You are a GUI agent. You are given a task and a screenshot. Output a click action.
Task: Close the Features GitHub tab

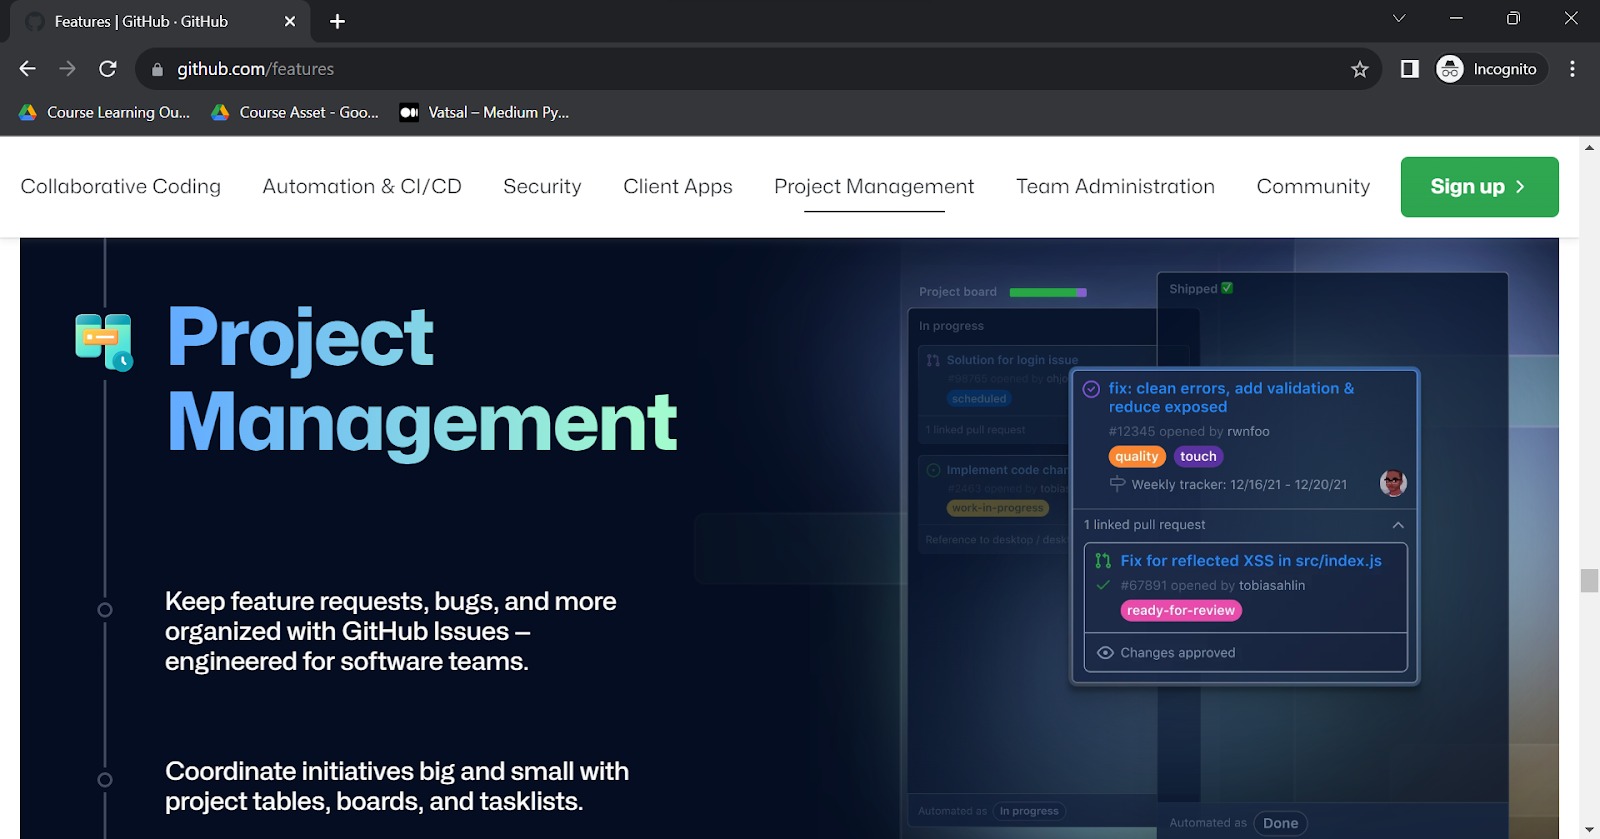click(290, 21)
